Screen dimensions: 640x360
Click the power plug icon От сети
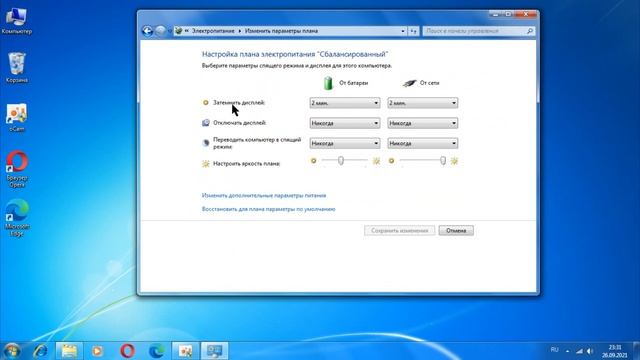click(x=409, y=83)
